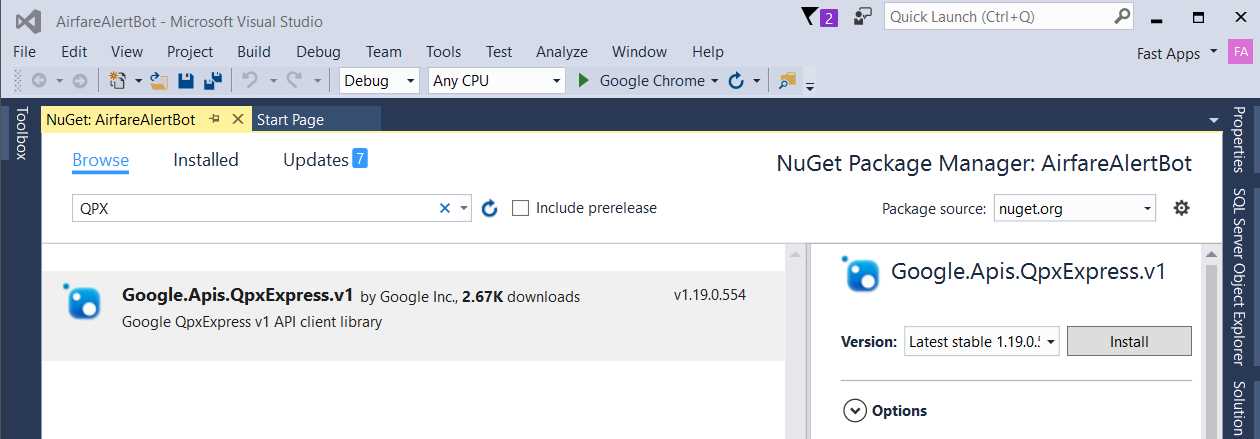Open the Debug menu
The image size is (1260, 439).
coord(318,51)
